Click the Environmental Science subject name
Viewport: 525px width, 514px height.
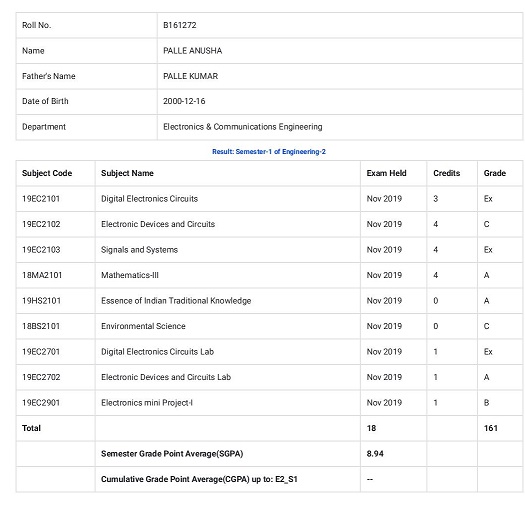pyautogui.click(x=143, y=326)
